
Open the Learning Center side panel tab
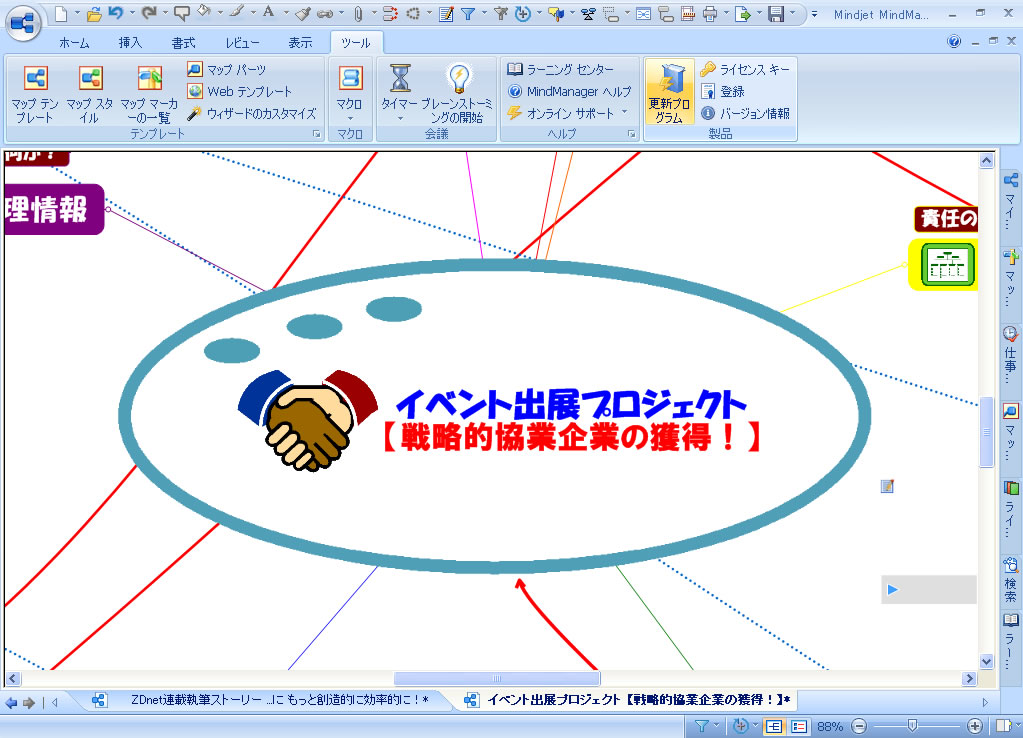coord(1011,642)
